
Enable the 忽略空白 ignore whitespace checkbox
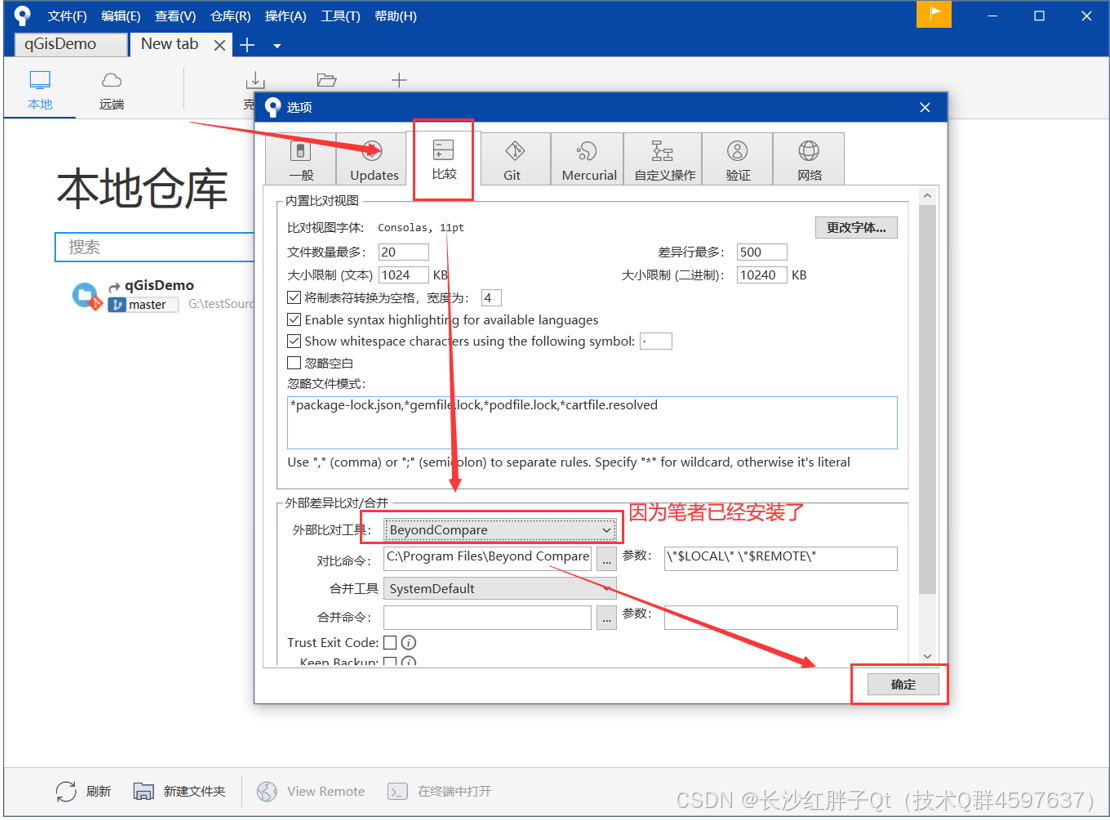[294, 363]
